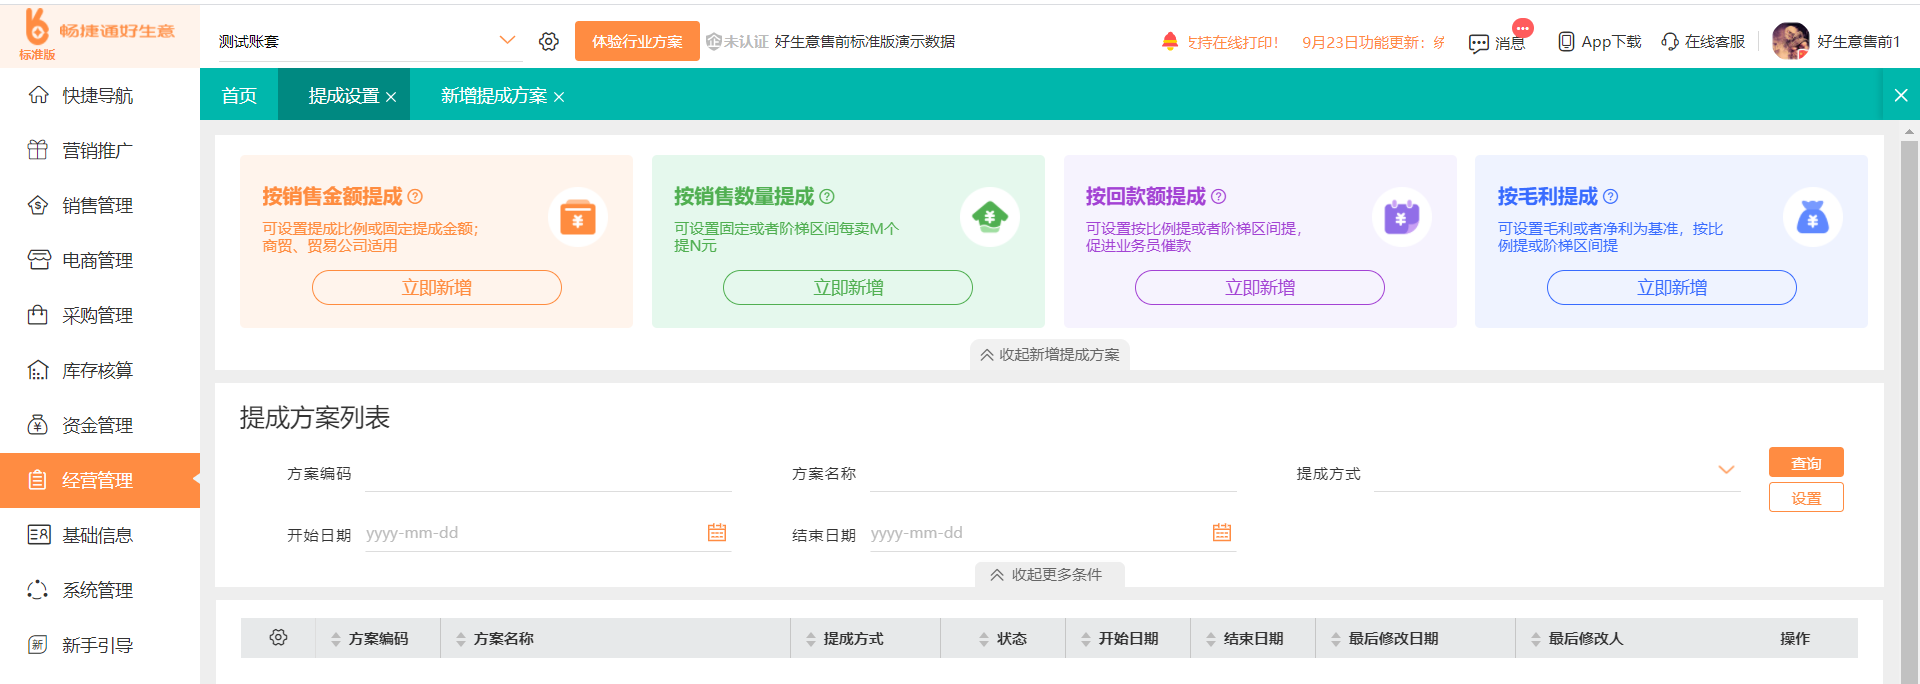Click help icon next to 按毛利提成
The image size is (1920, 684).
(1610, 197)
